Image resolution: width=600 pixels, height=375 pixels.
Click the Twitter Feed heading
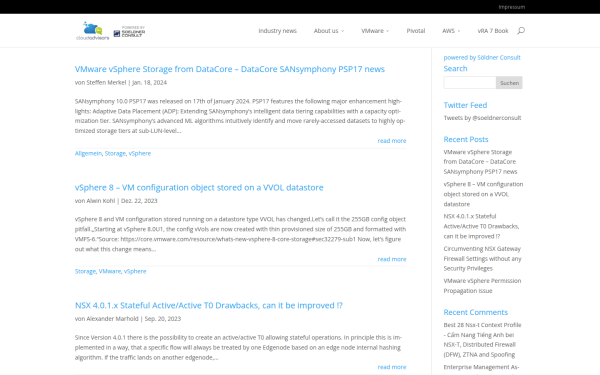click(465, 105)
